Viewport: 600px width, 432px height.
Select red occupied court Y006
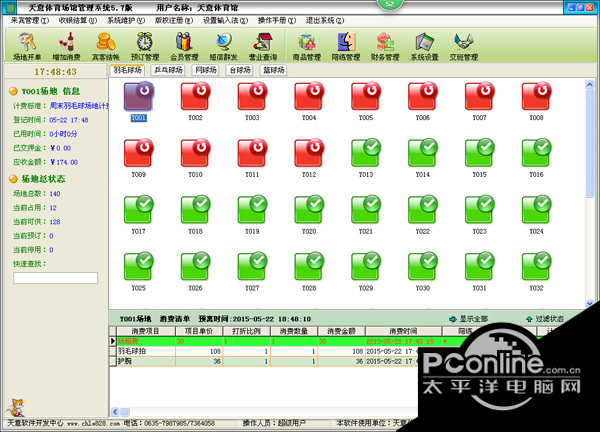(x=423, y=101)
